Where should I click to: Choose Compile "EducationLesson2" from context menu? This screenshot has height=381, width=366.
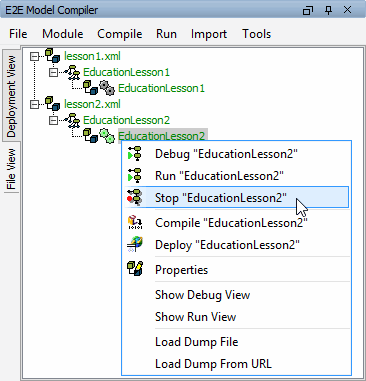(x=237, y=223)
